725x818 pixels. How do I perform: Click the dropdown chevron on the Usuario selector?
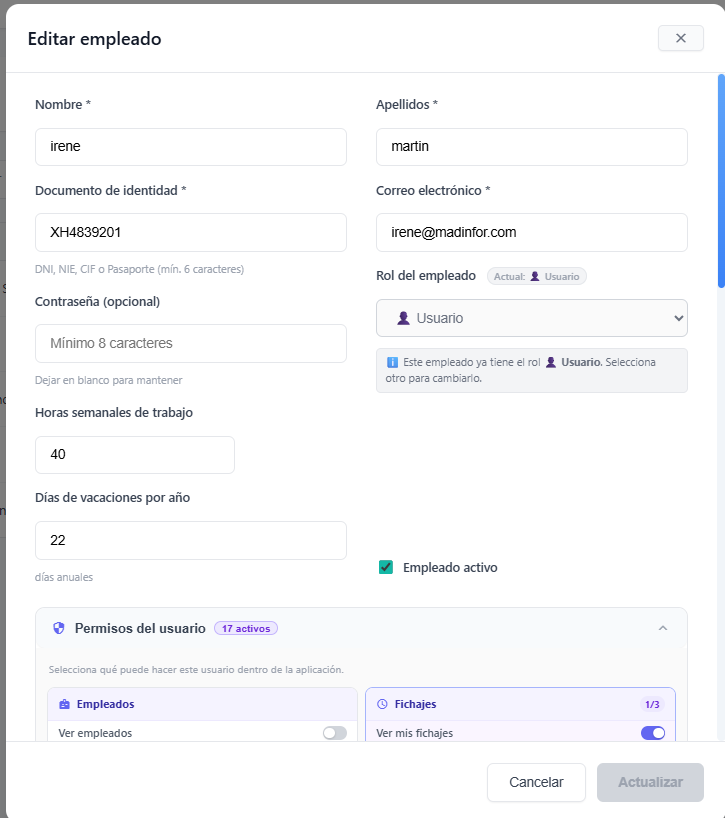coord(676,317)
